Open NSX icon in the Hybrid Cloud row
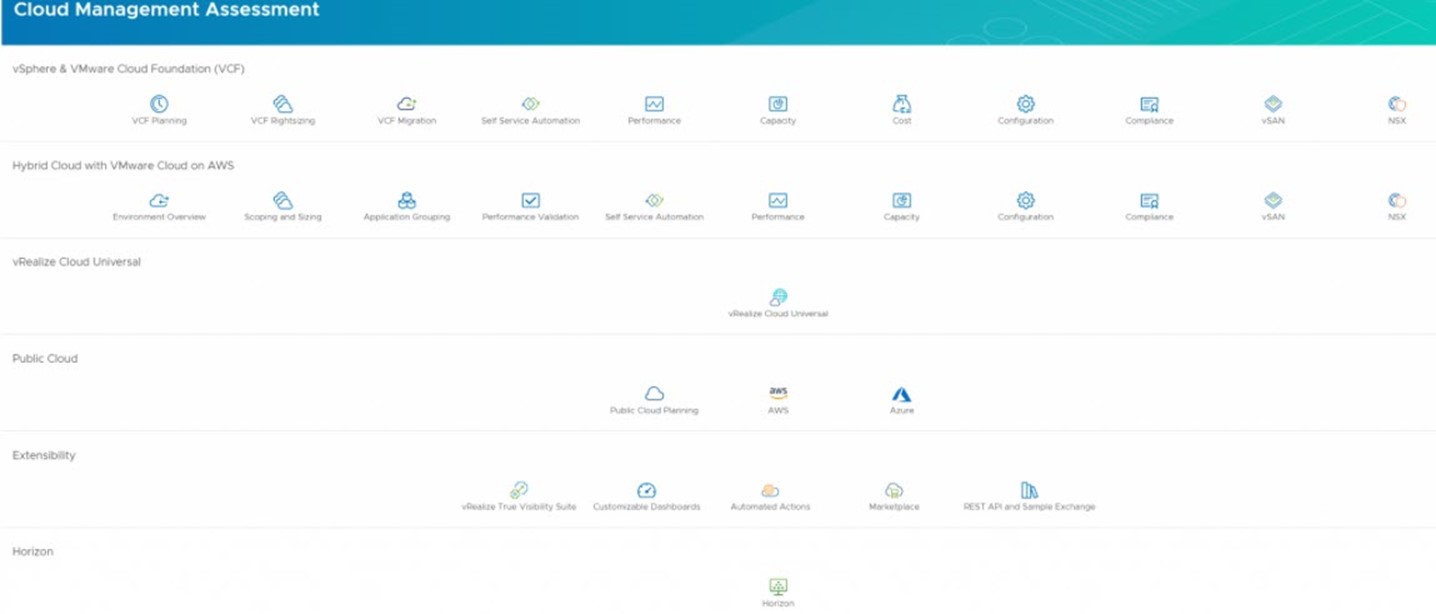The height and width of the screenshot is (614, 1436). point(1397,201)
